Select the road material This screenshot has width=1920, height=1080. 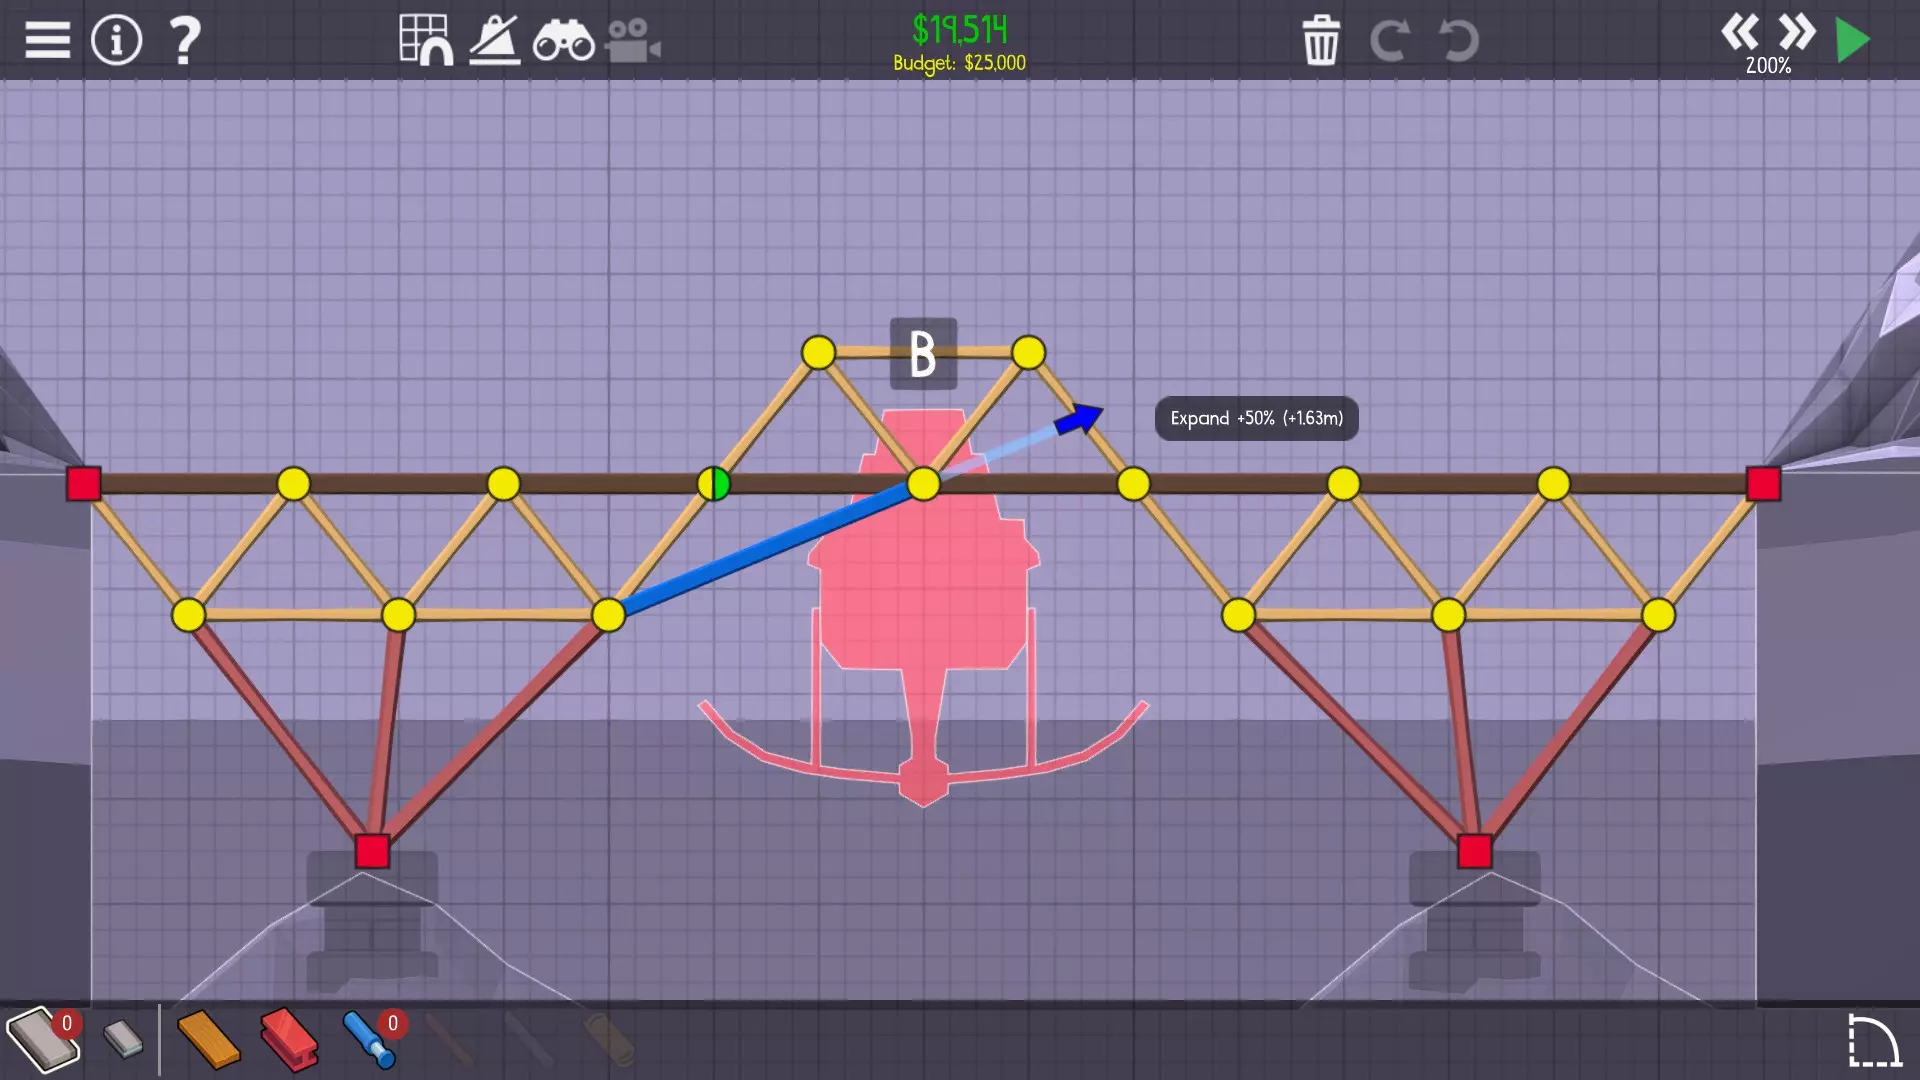pyautogui.click(x=40, y=1040)
